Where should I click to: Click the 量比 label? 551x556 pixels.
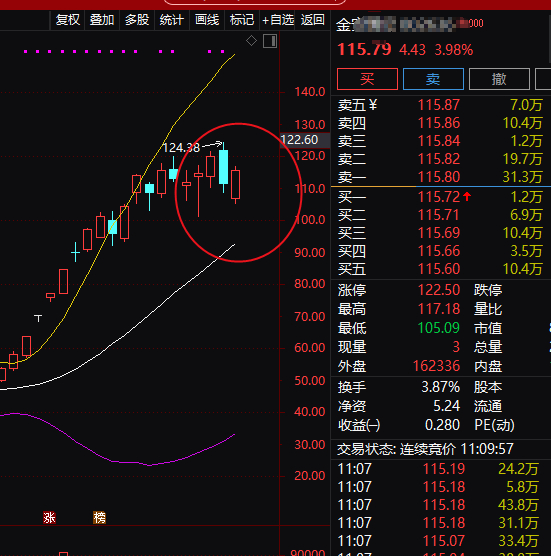point(488,309)
